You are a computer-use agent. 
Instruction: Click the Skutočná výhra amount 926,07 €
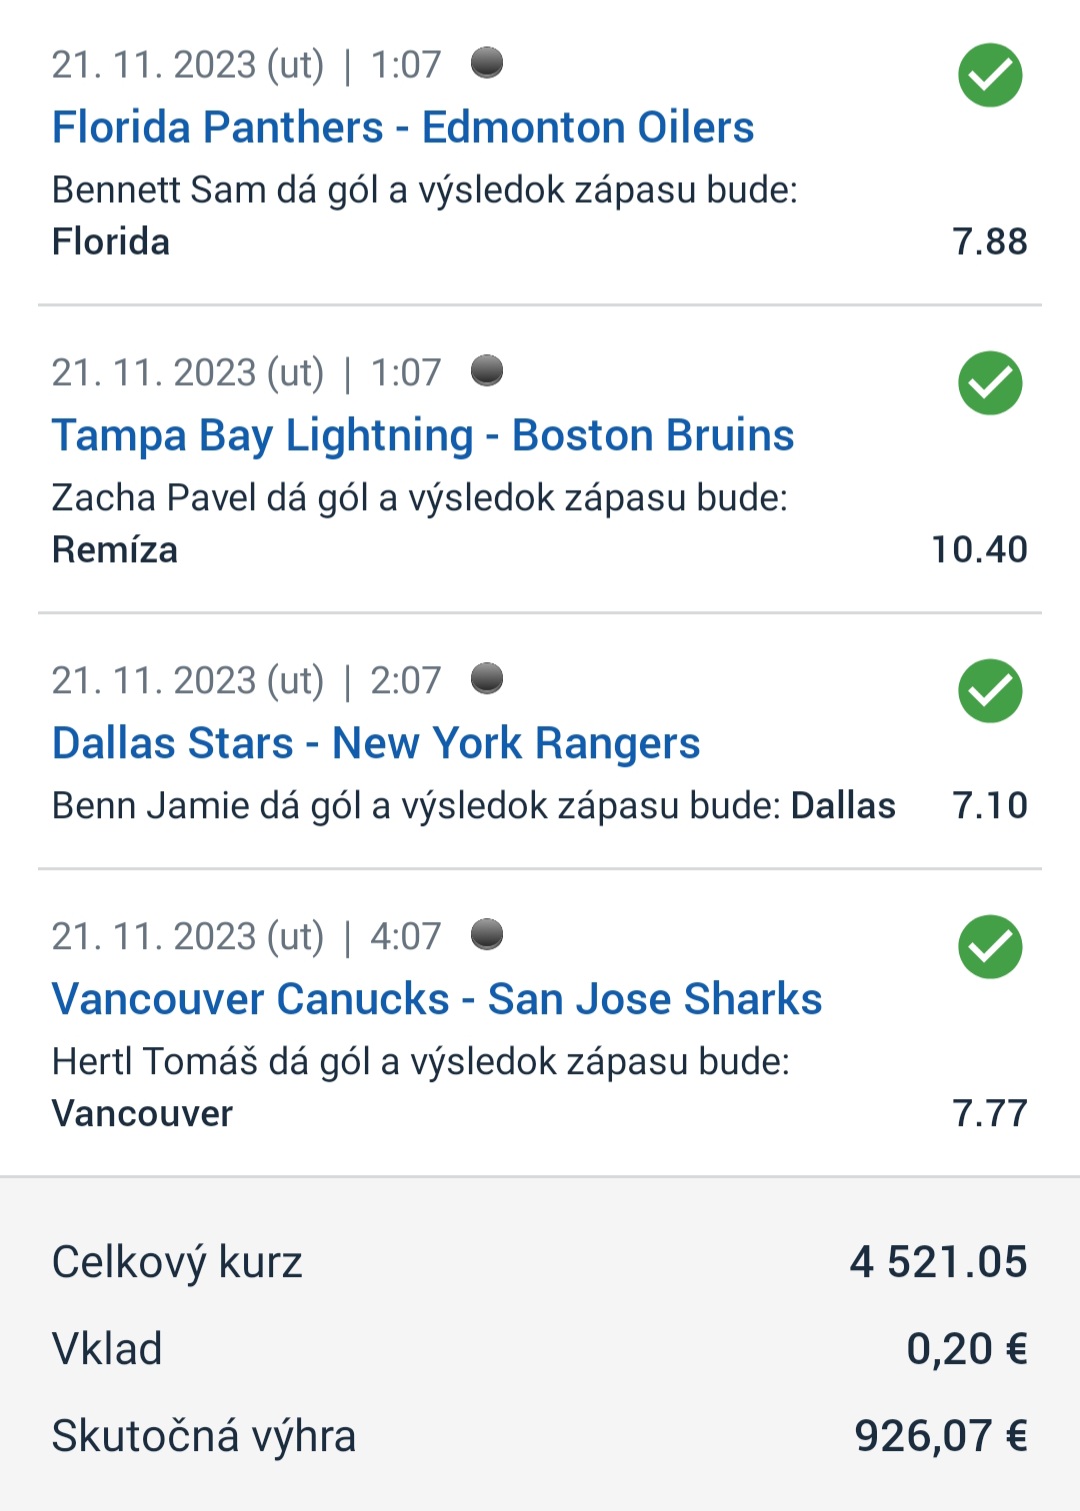click(x=941, y=1437)
